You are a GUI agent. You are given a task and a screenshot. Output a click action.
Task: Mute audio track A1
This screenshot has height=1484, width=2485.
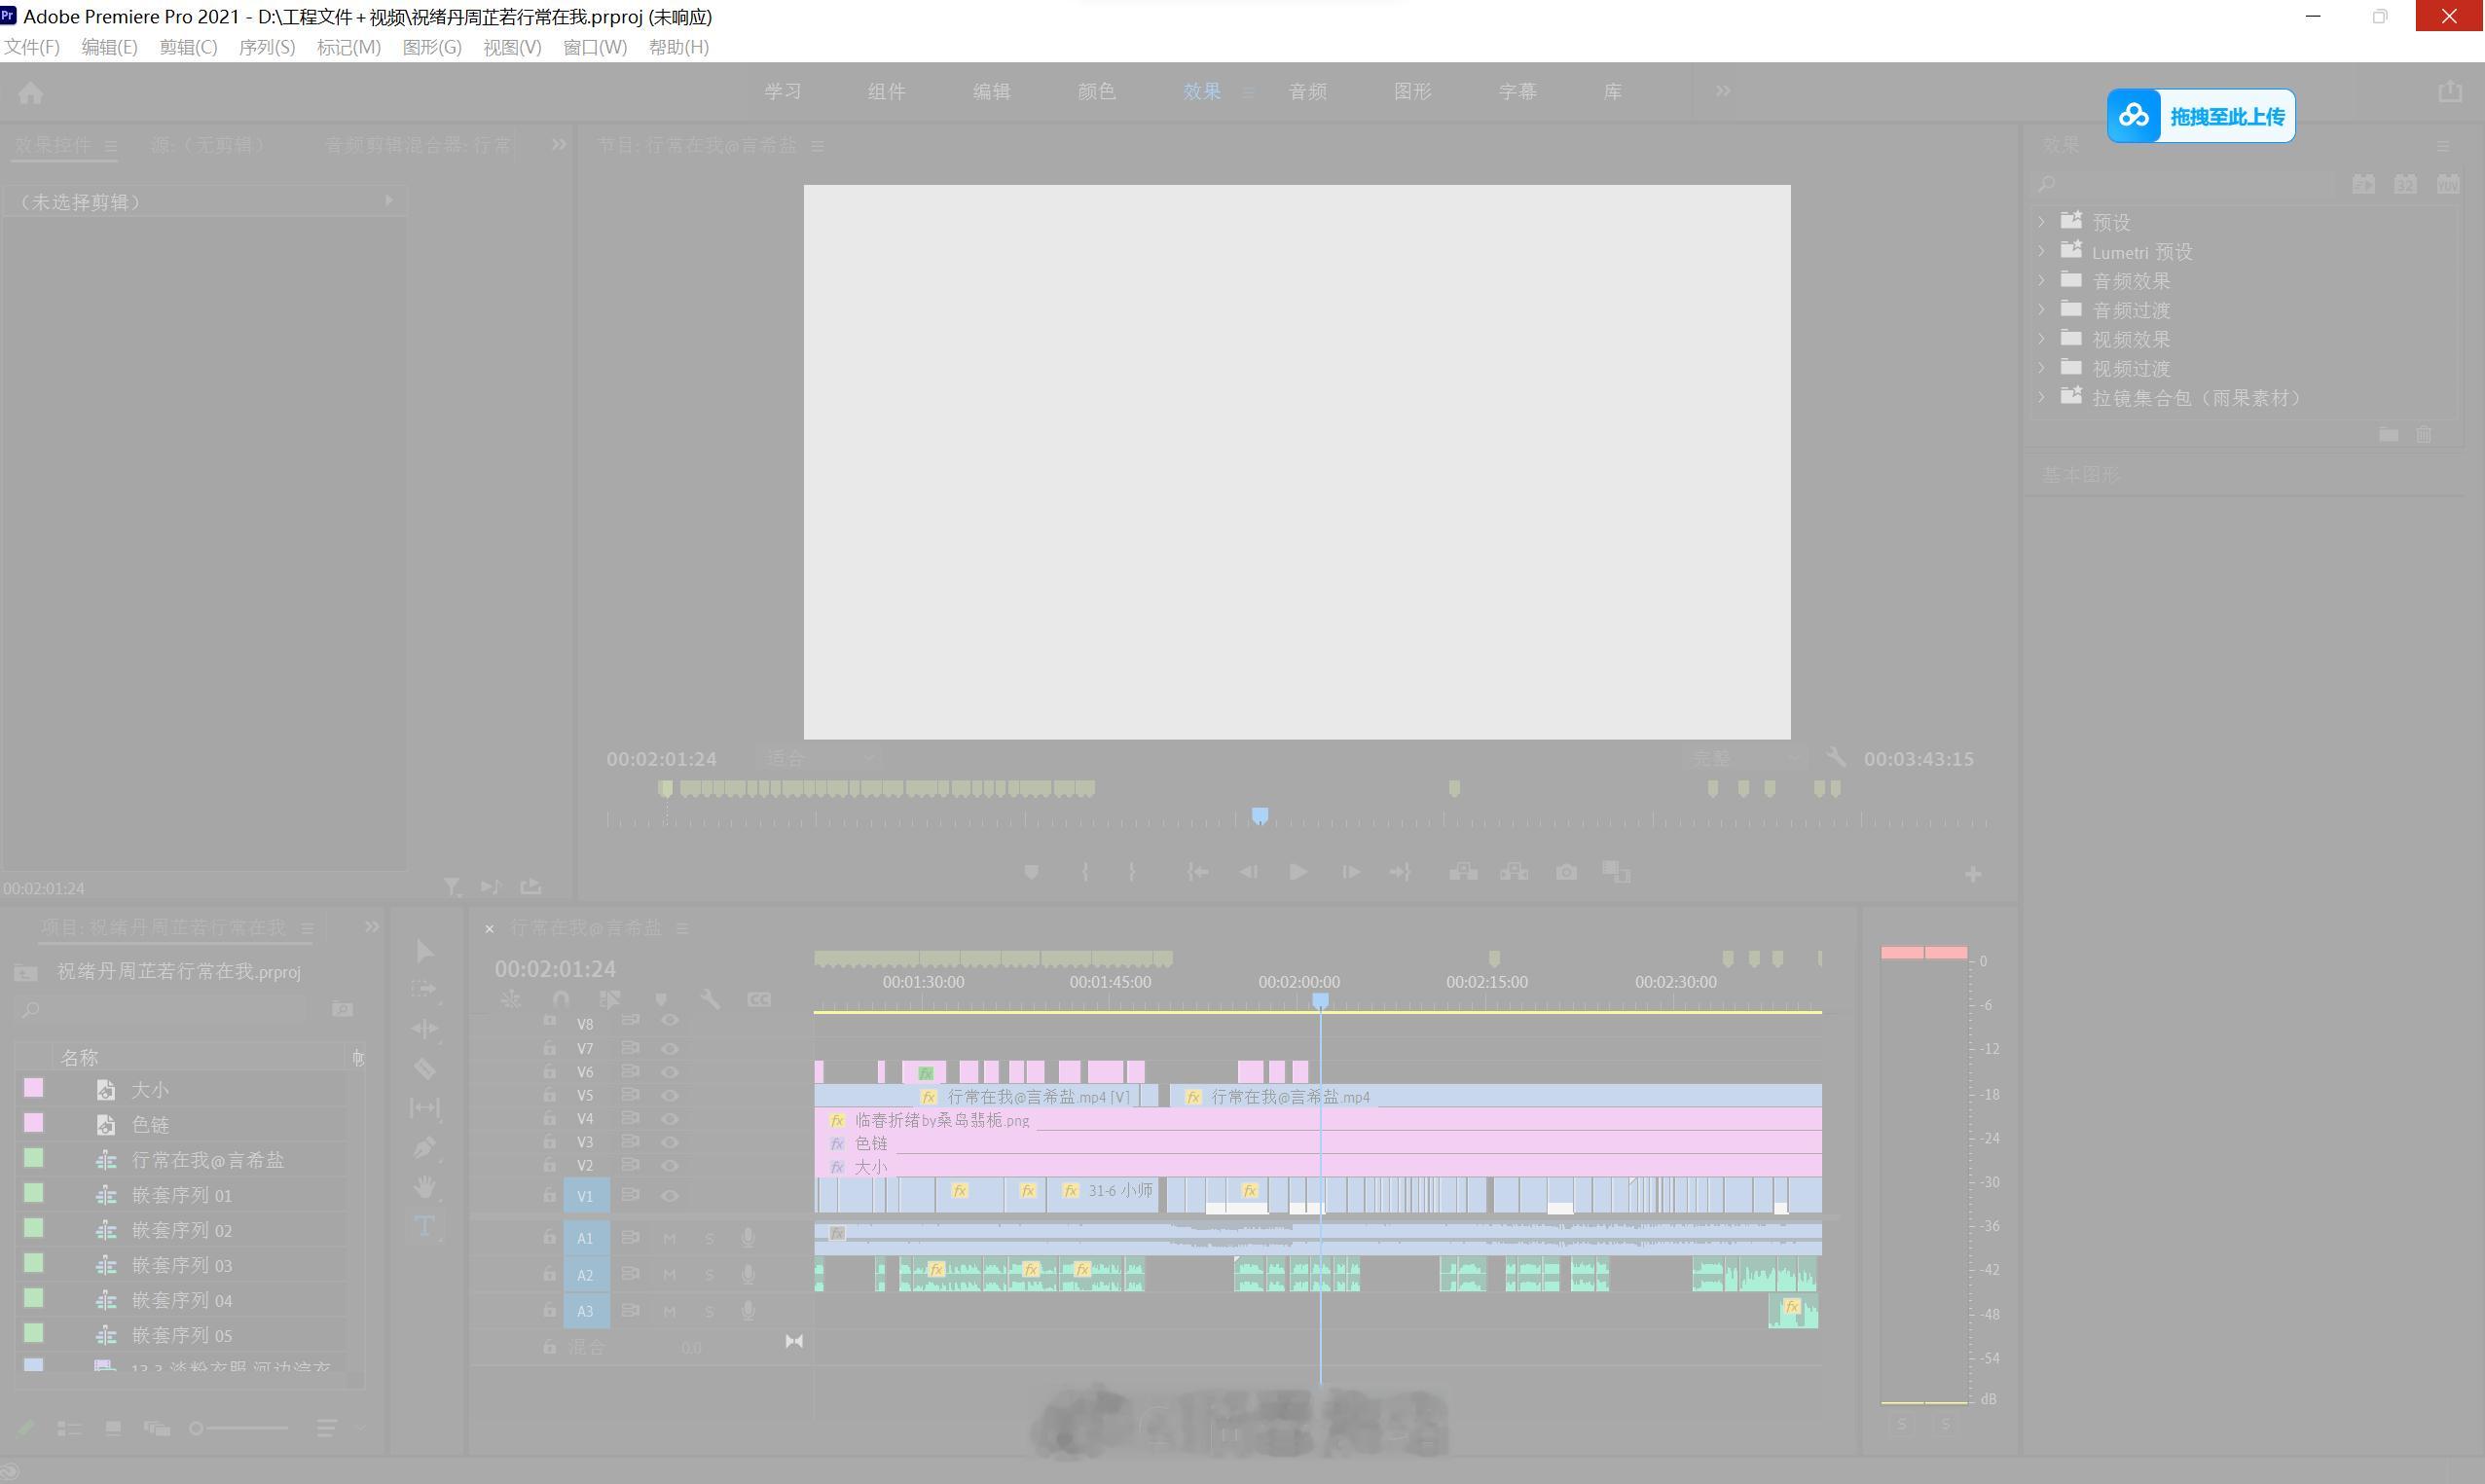pos(669,1239)
